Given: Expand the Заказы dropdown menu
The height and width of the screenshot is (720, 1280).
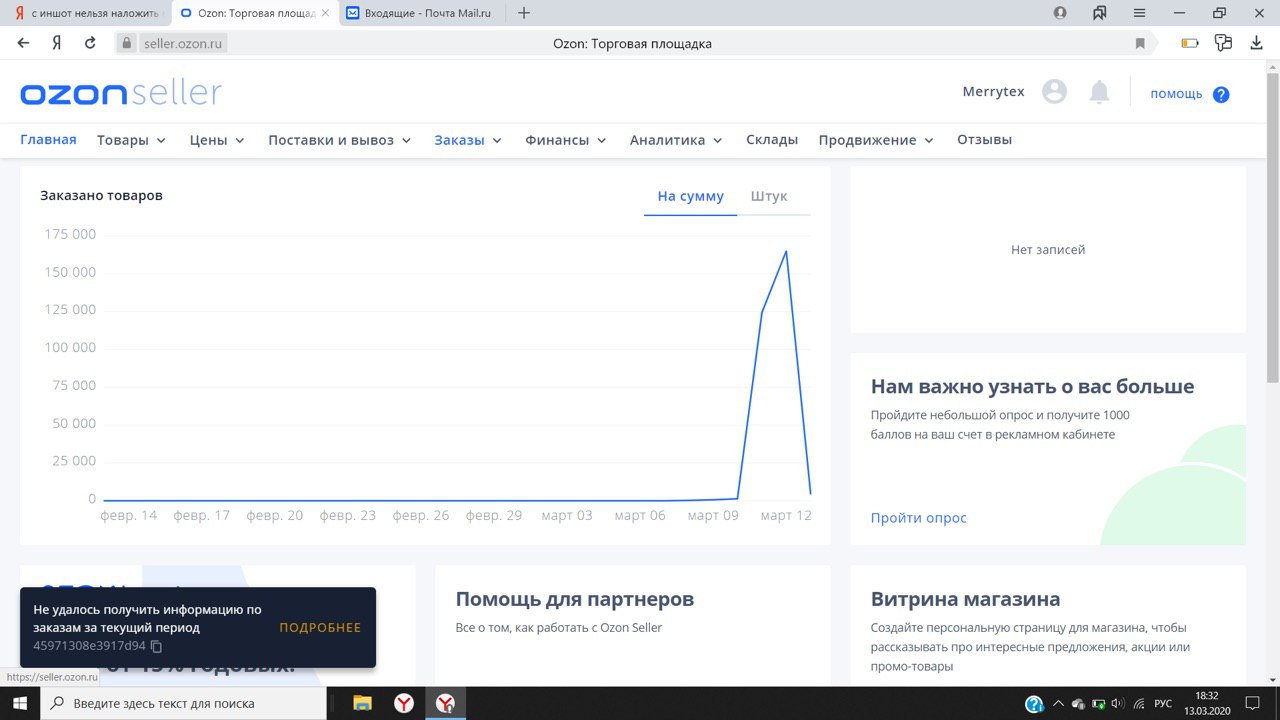Looking at the screenshot, I should 467,140.
